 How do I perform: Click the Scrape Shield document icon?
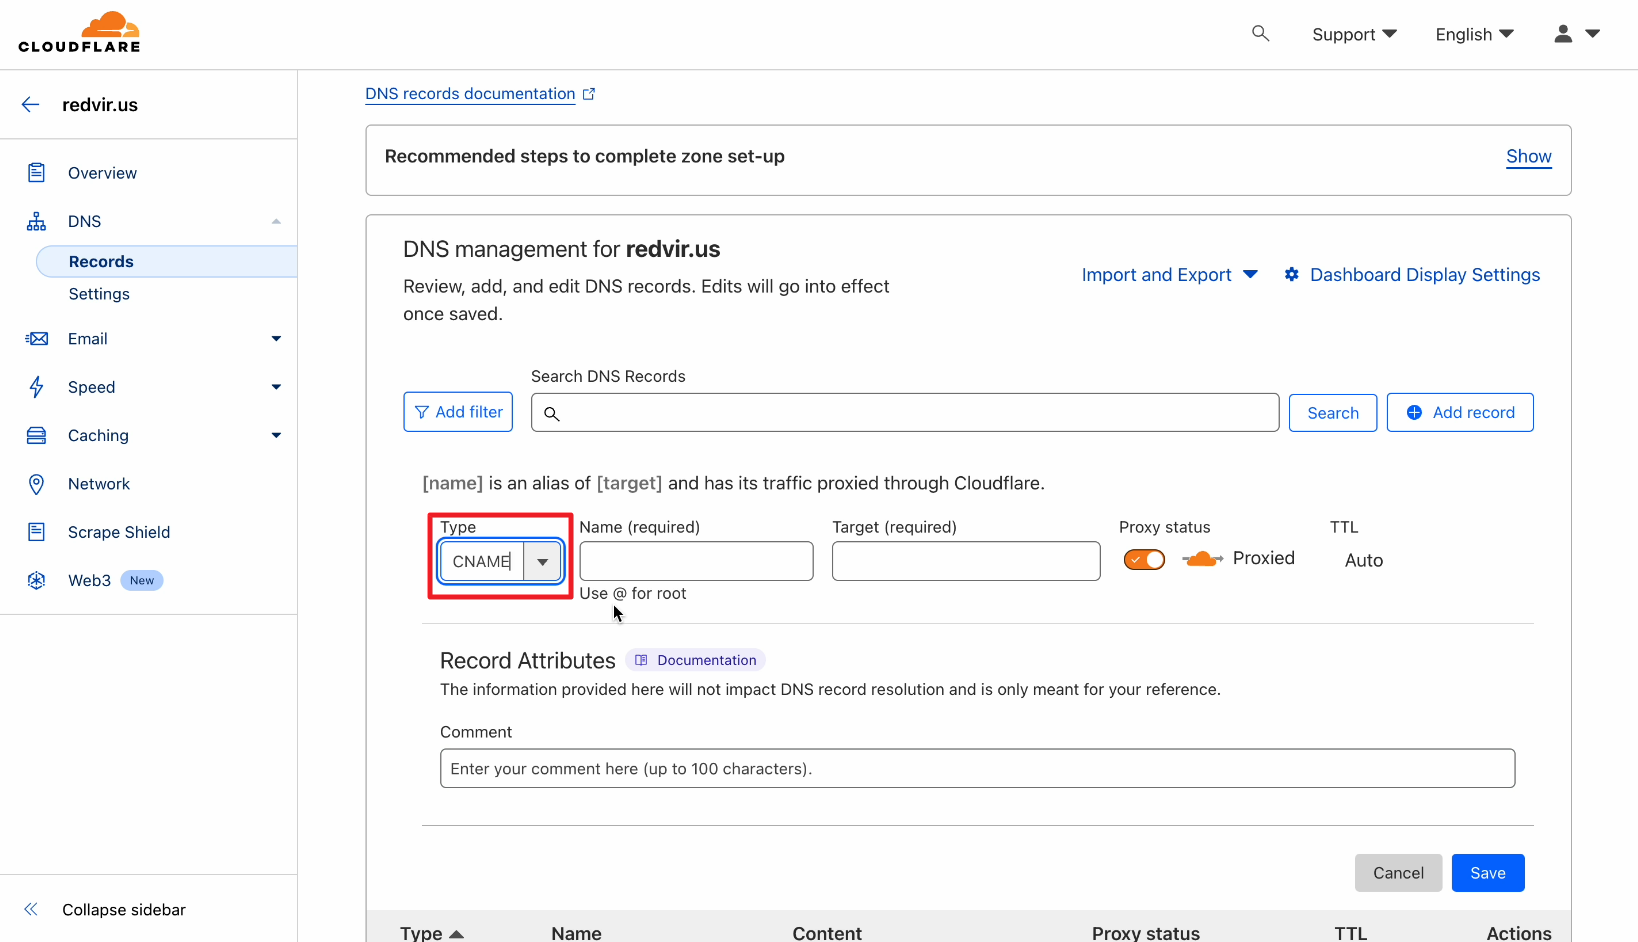(x=37, y=532)
